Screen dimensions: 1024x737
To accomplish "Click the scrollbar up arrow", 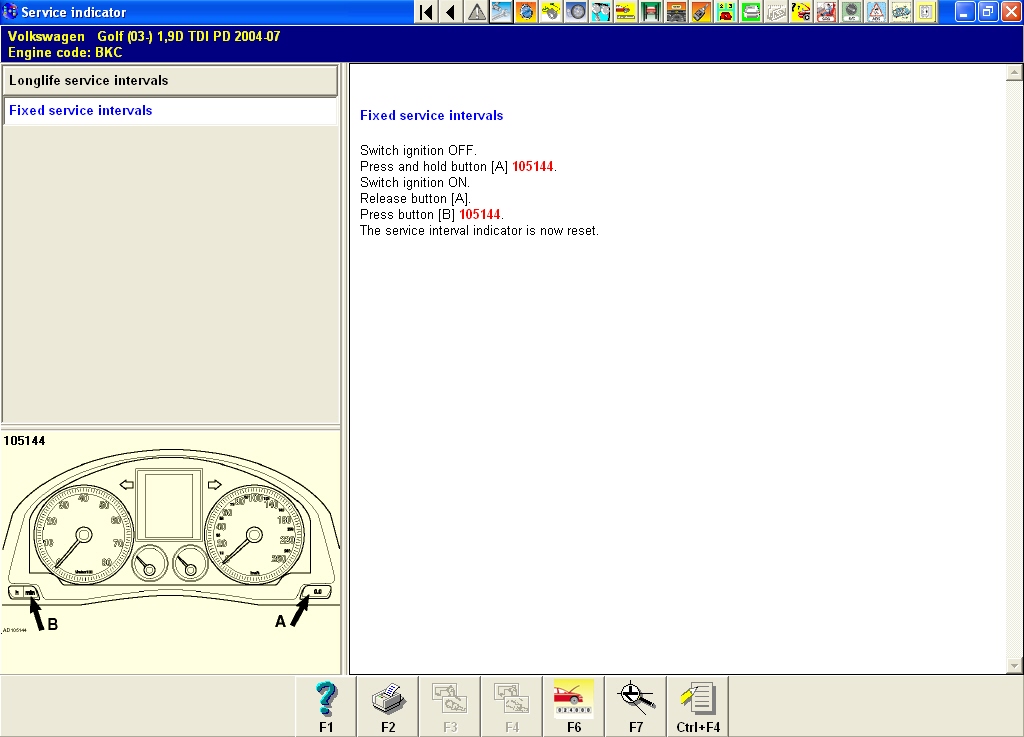I will pos(1014,72).
